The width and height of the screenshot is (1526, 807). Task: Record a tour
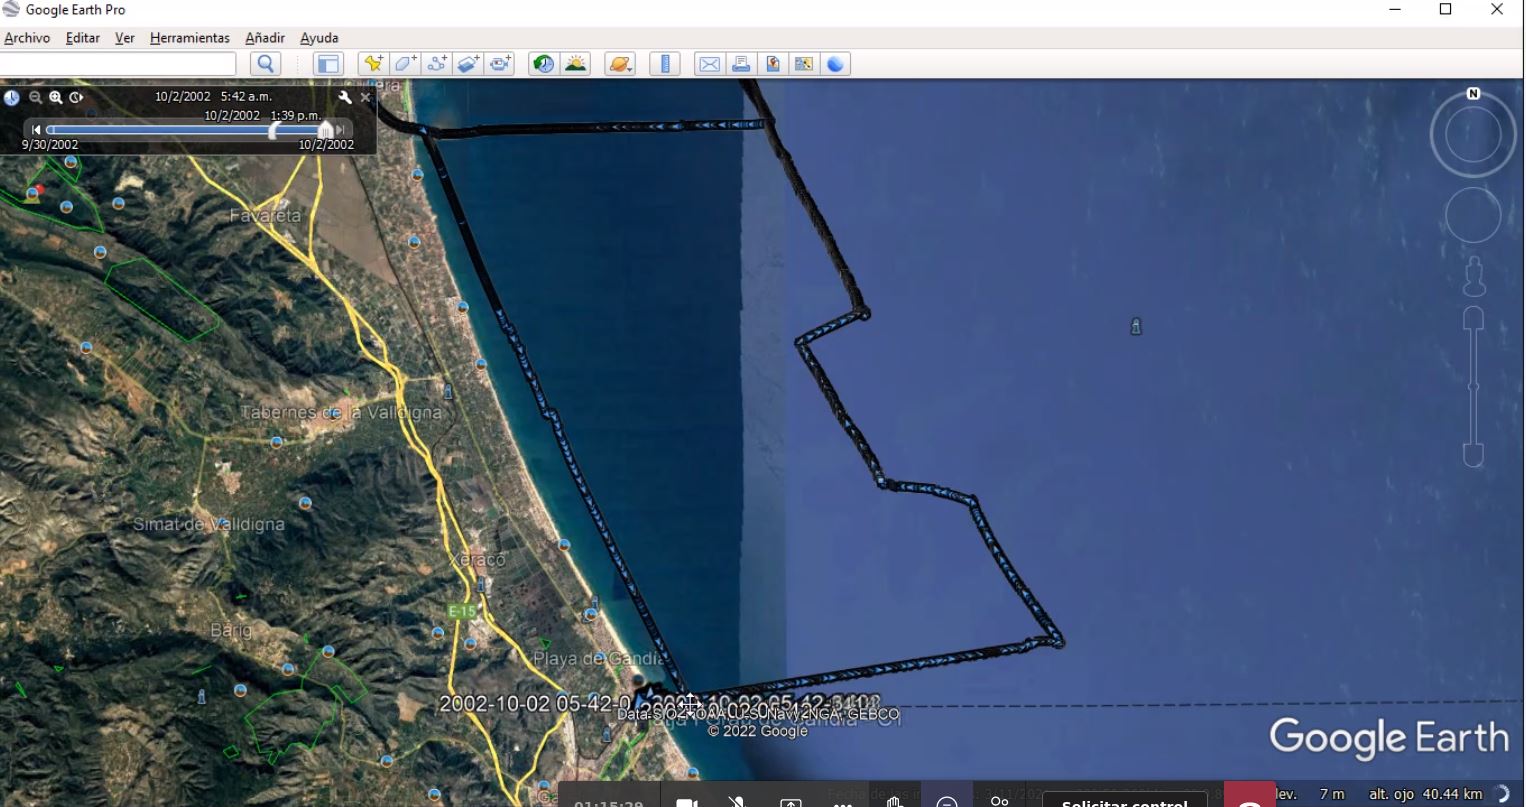pyautogui.click(x=500, y=64)
